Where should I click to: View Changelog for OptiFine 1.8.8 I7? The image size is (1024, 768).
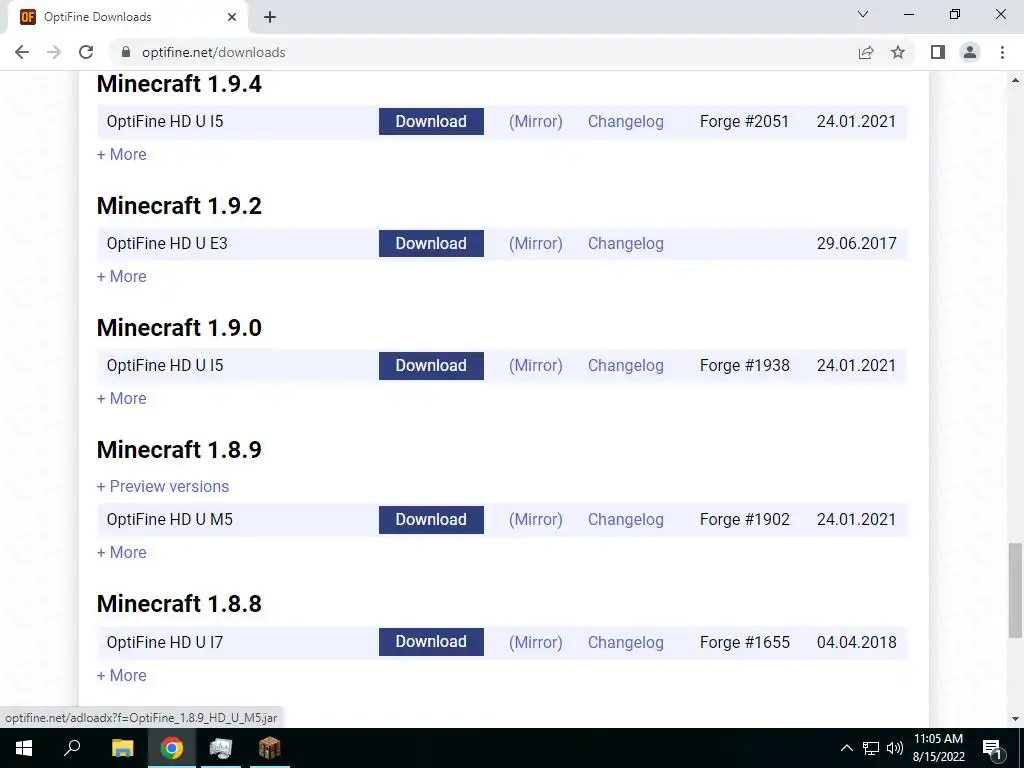pos(626,643)
